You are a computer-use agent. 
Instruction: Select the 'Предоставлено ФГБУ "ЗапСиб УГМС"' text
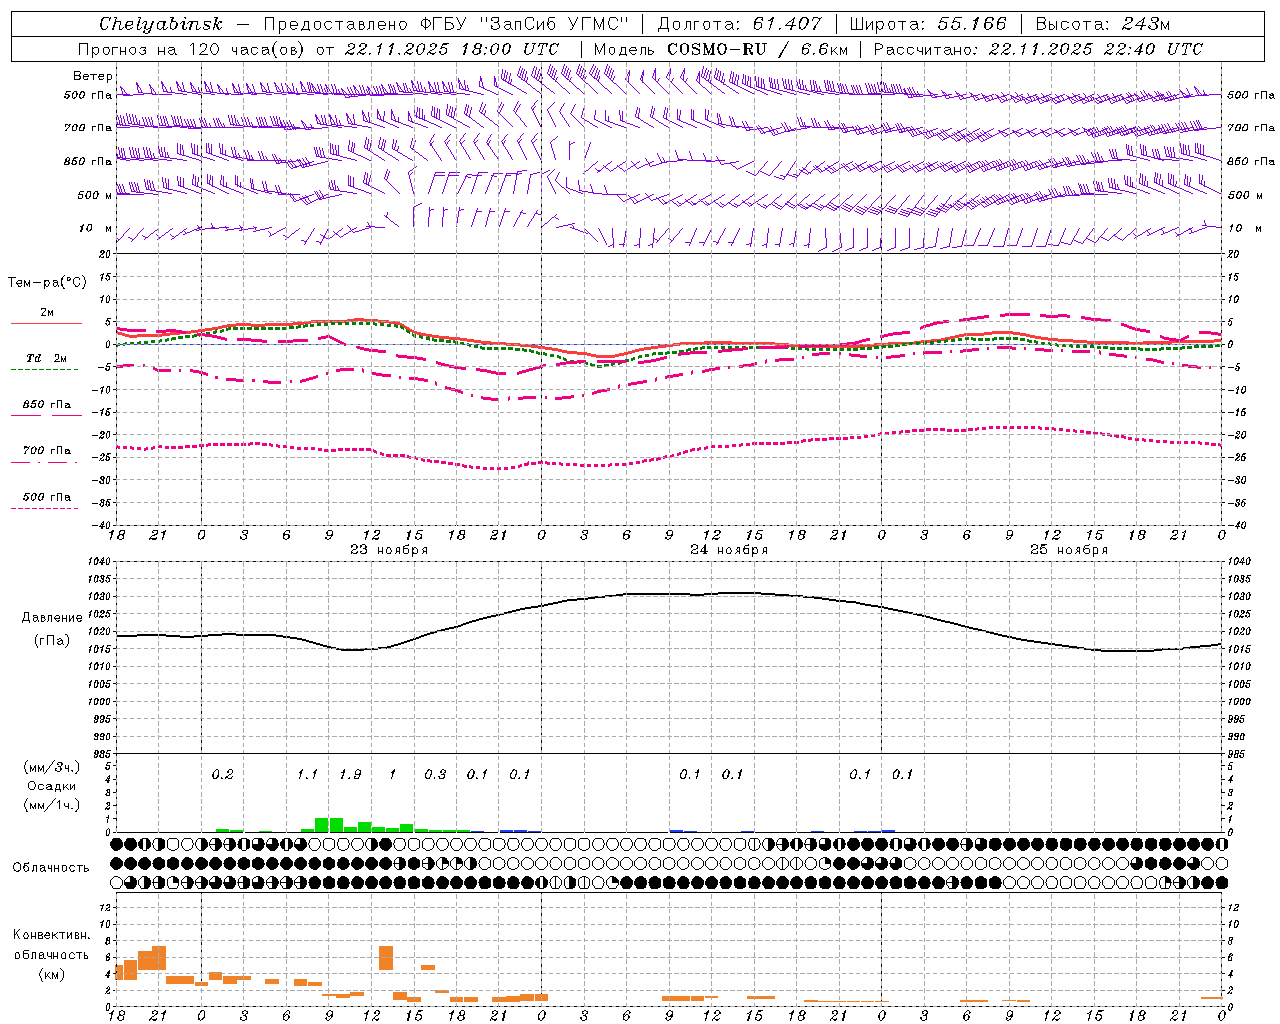point(446,24)
